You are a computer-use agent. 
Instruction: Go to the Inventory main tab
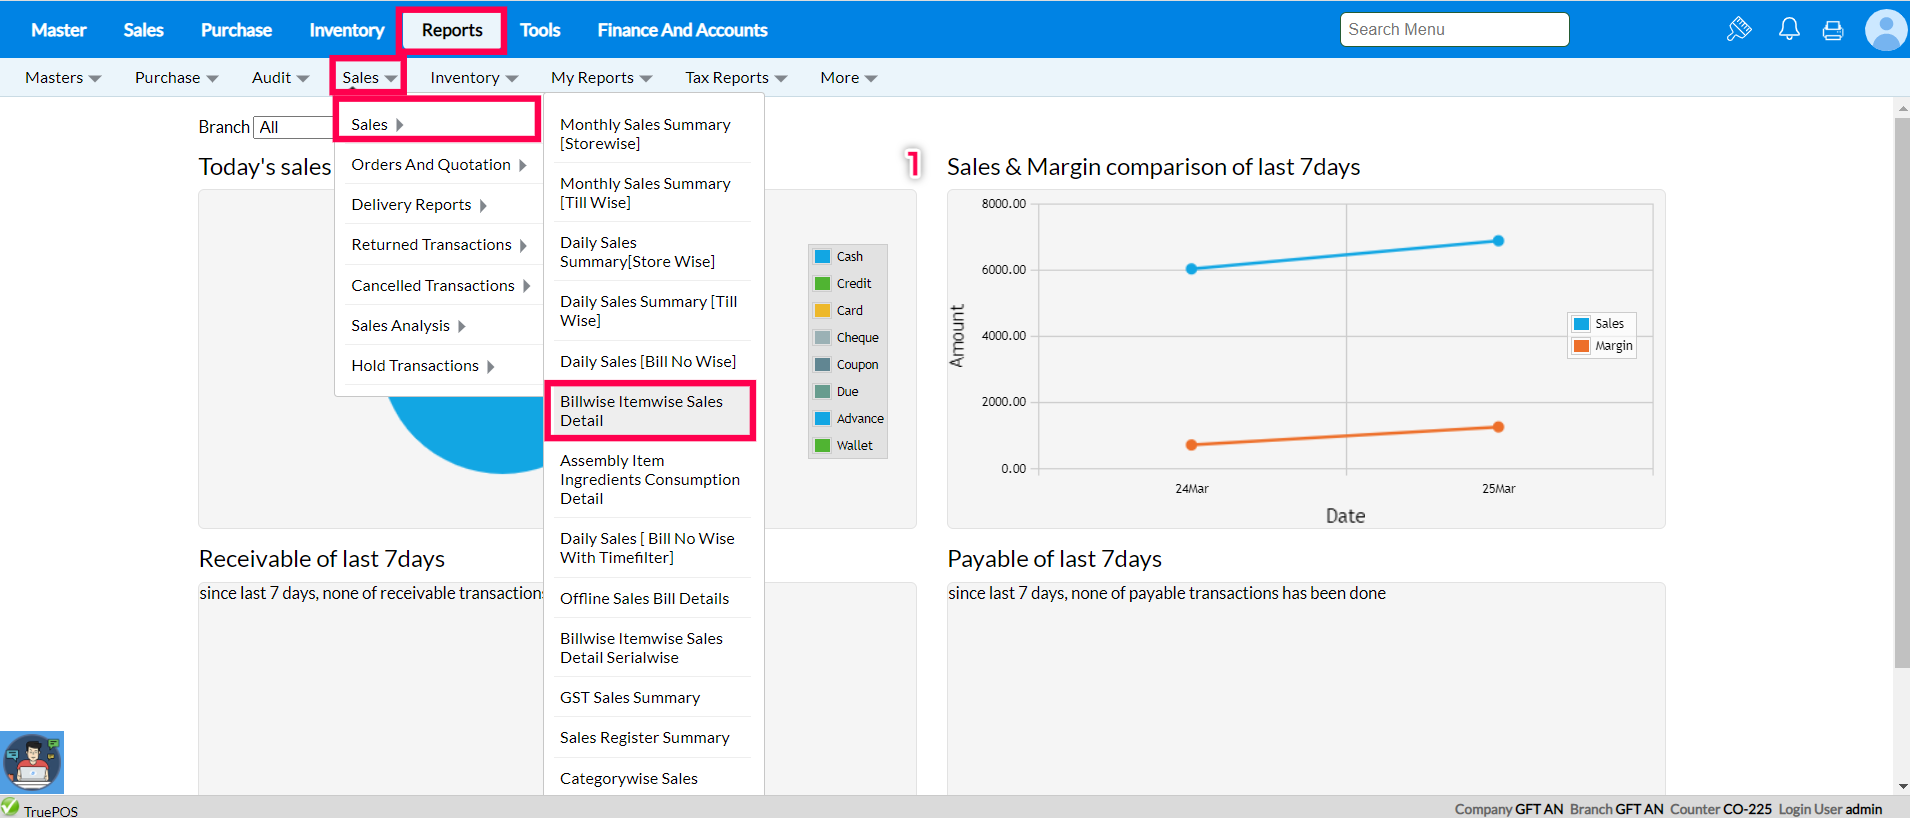[346, 30]
